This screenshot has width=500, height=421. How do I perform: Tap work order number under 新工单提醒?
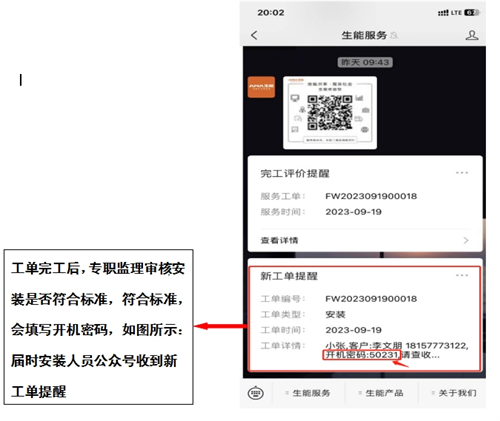coord(371,299)
